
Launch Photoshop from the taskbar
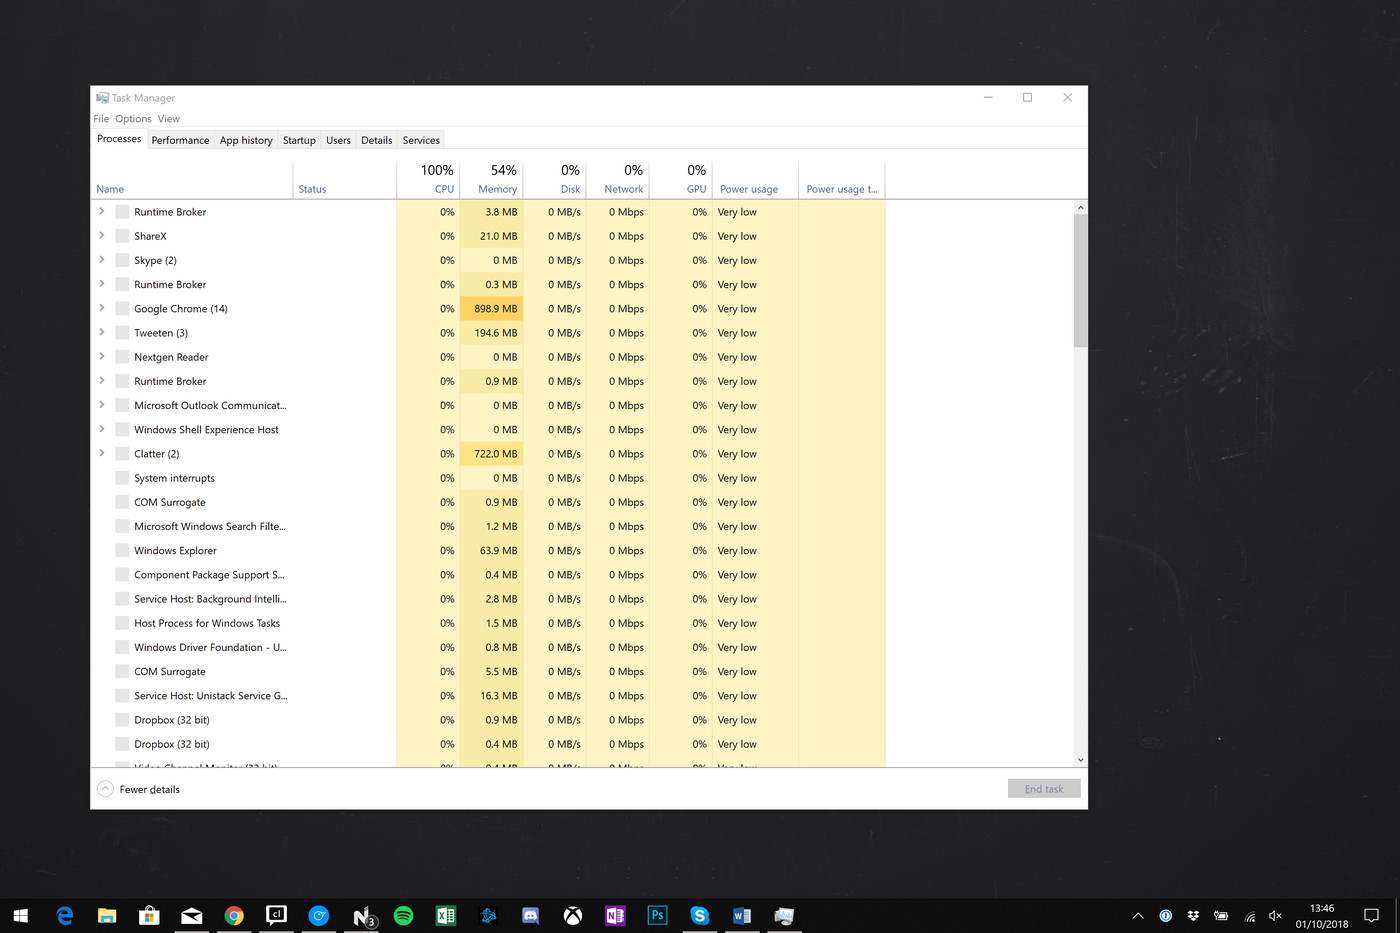(x=657, y=915)
